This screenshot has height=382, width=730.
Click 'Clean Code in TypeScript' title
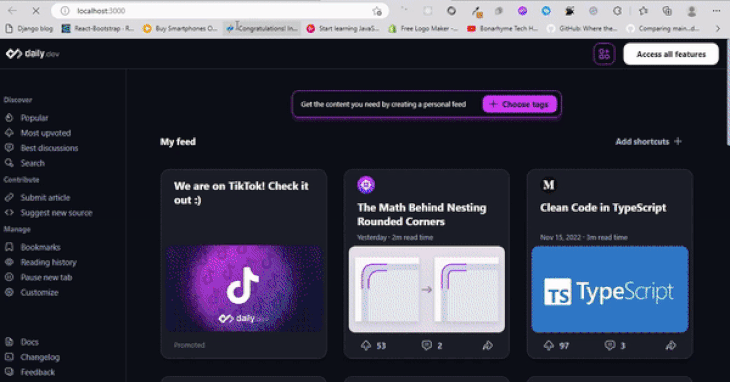[x=603, y=208]
